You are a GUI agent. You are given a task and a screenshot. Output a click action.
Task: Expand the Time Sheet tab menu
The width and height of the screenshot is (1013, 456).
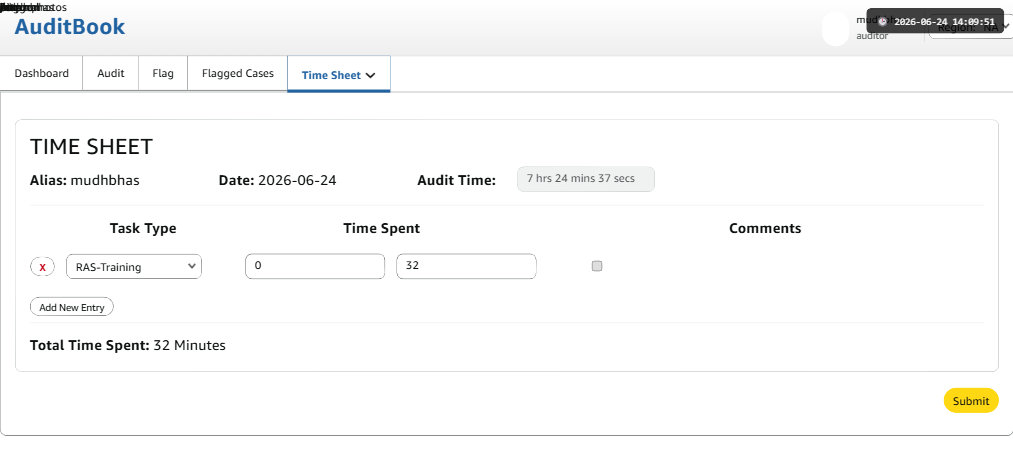[339, 75]
